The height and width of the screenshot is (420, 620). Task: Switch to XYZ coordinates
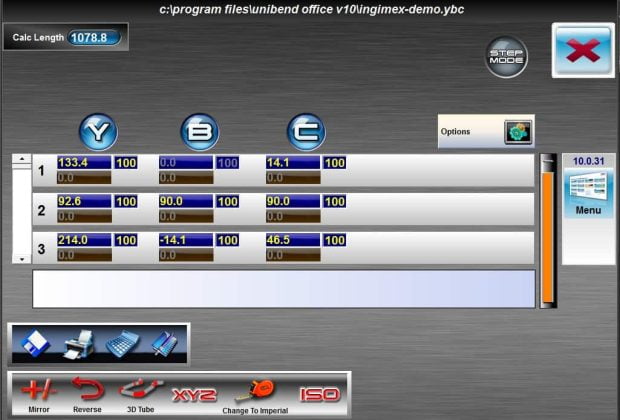(194, 394)
